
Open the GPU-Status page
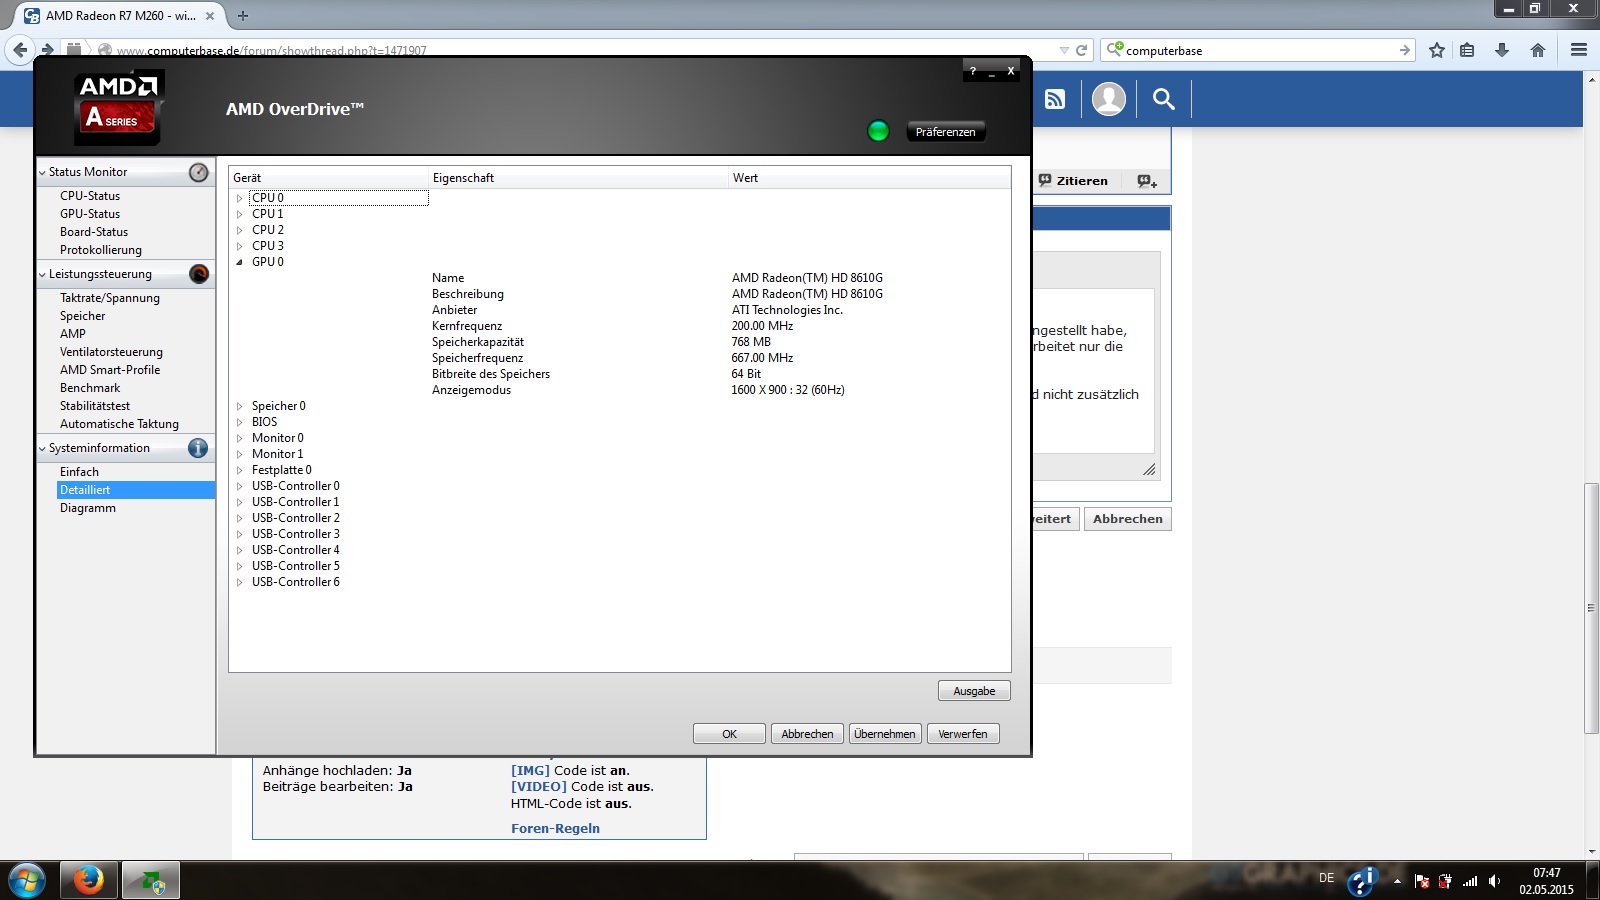click(90, 214)
